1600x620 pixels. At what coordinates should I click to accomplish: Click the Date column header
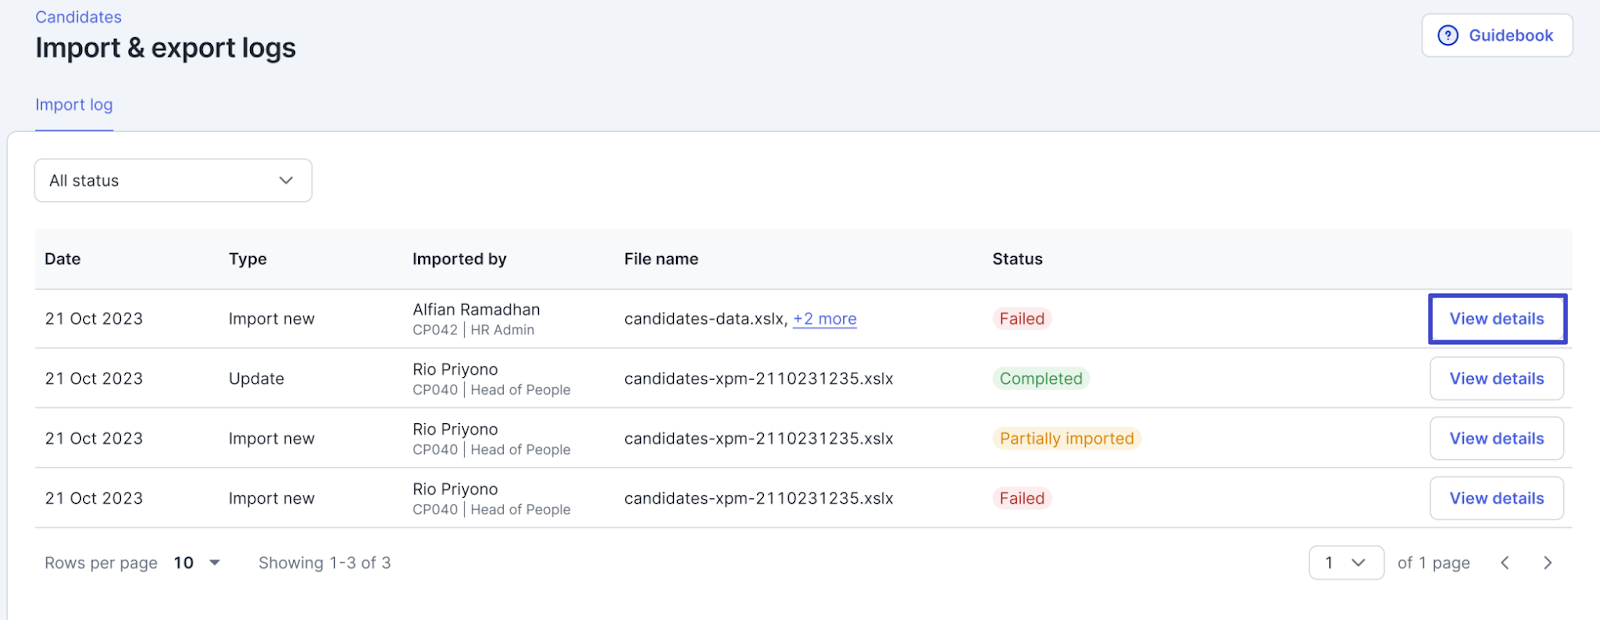coord(62,259)
